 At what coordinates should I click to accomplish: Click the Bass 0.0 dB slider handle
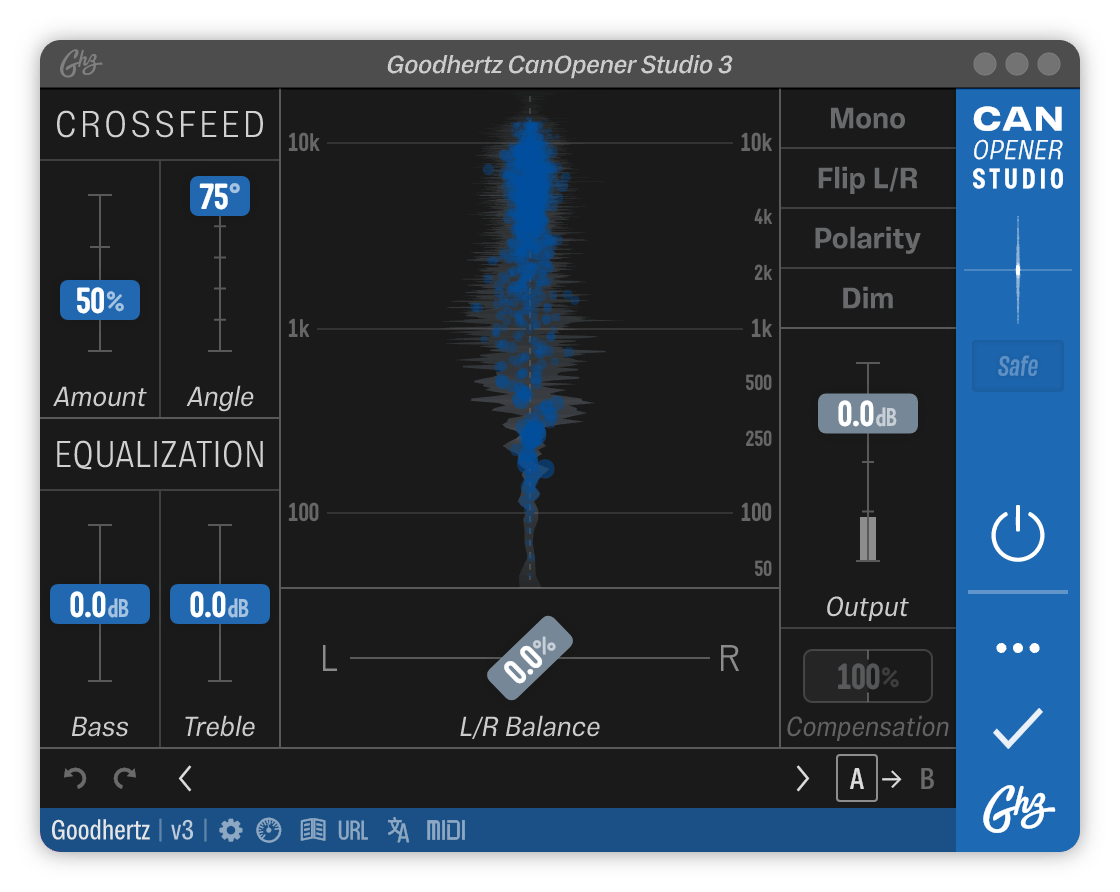pyautogui.click(x=100, y=604)
